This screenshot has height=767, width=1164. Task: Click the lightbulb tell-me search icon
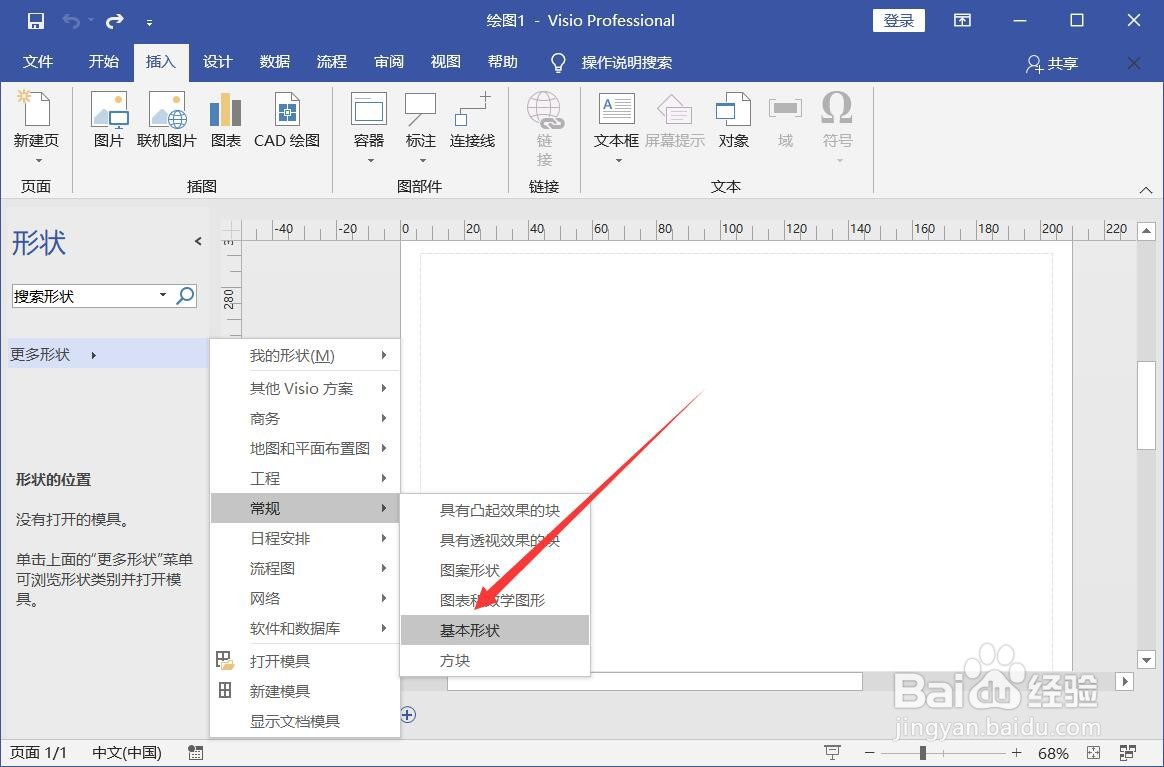coord(558,62)
